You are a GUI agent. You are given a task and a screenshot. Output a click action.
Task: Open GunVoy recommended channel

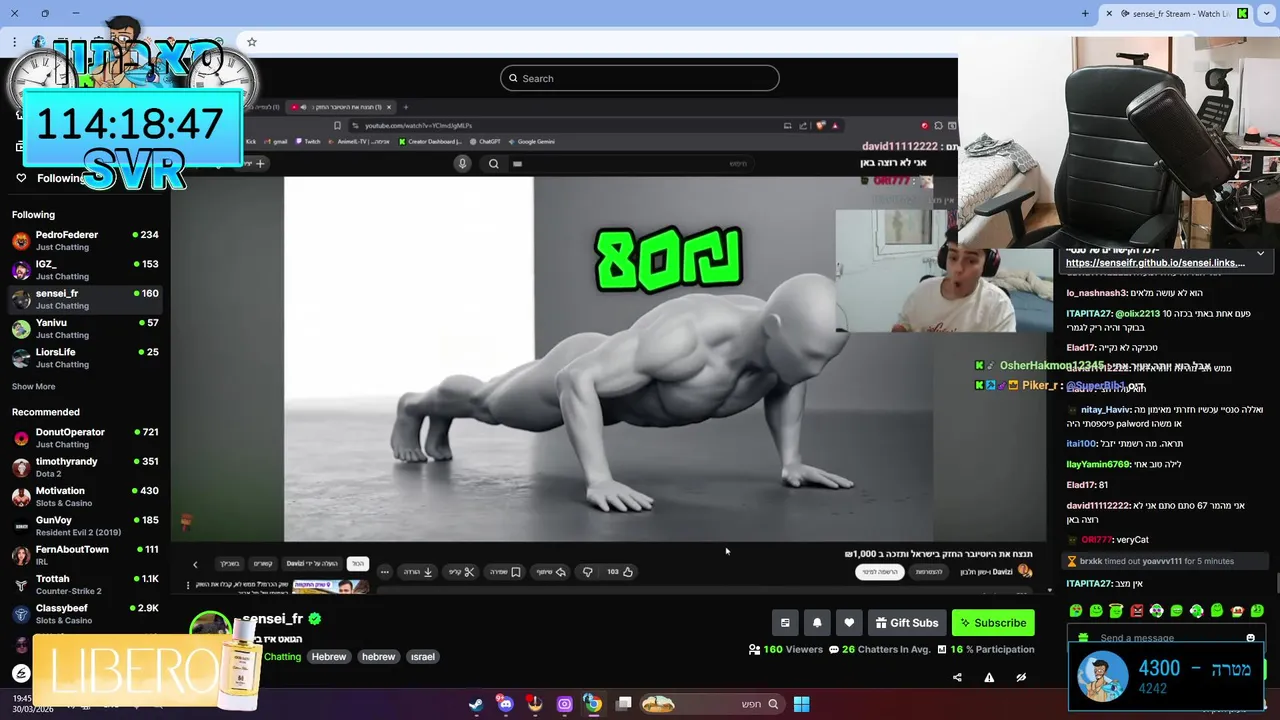click(86, 526)
